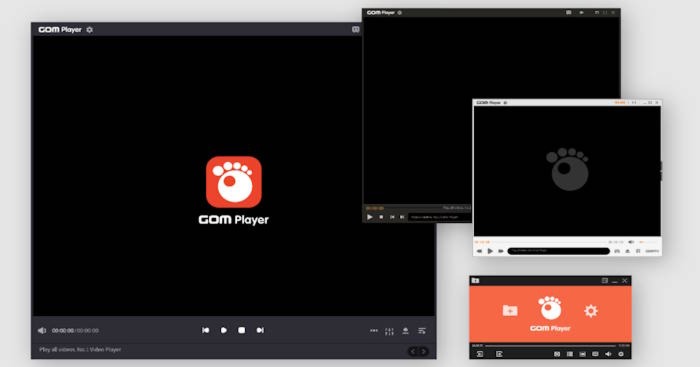Screen dimensions: 700x367
Task: Mute audio in the large player
Action: 42,330
